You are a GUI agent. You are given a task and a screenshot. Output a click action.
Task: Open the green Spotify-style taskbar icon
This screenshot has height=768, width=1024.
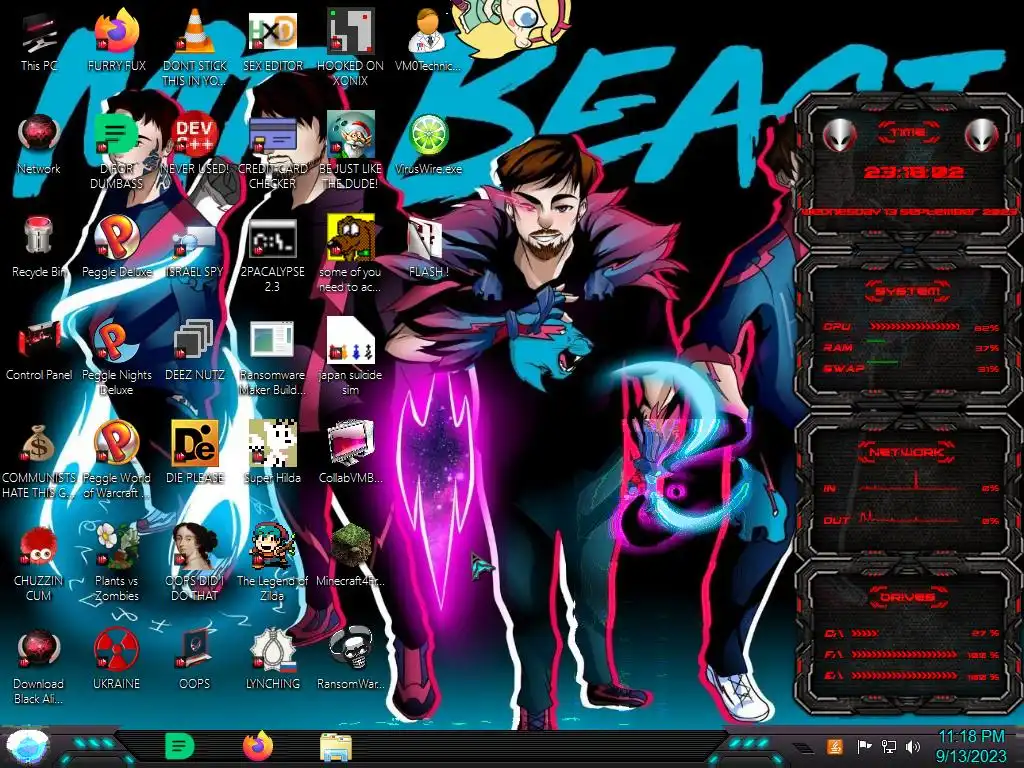click(180, 746)
